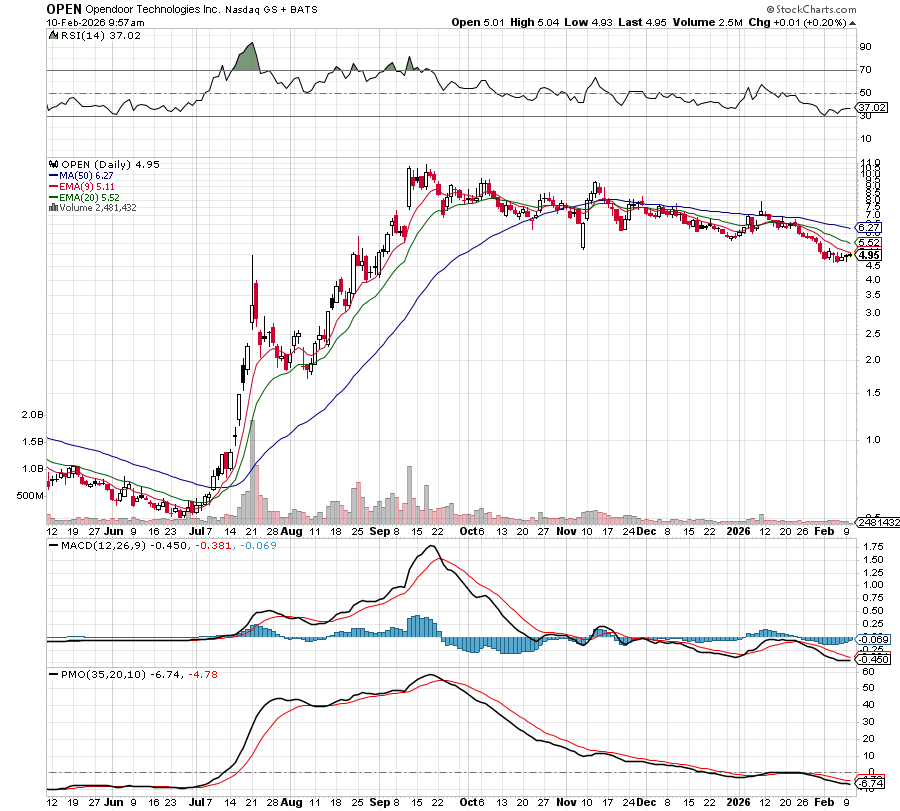This screenshot has width=900, height=811.
Task: Click the 4.95 last price tag on the right
Action: 870,255
